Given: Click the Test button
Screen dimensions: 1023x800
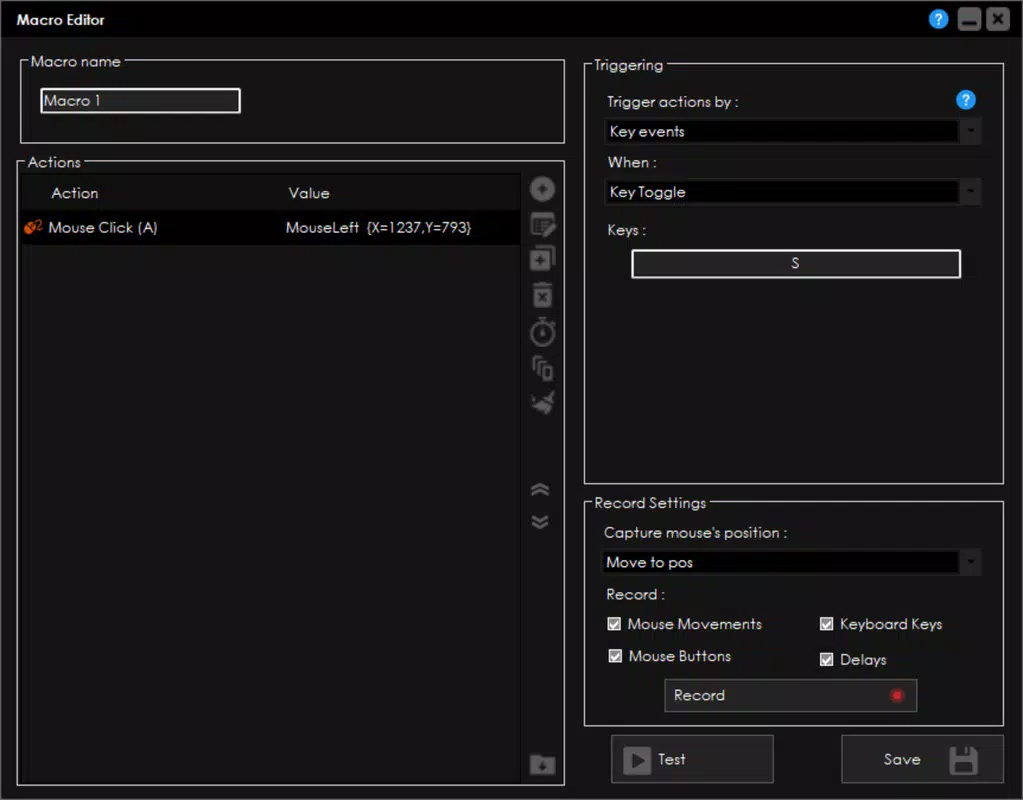Looking at the screenshot, I should coord(692,760).
